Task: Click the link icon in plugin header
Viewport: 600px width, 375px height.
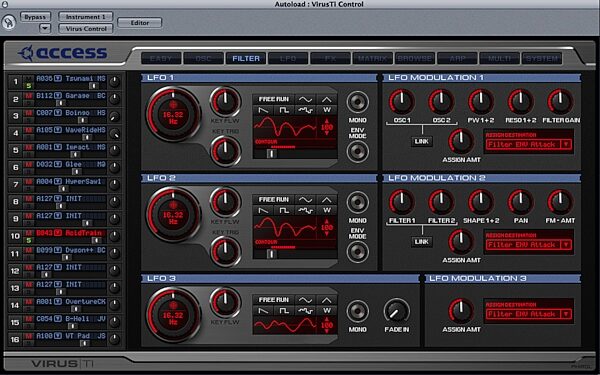Action: click(x=8, y=23)
